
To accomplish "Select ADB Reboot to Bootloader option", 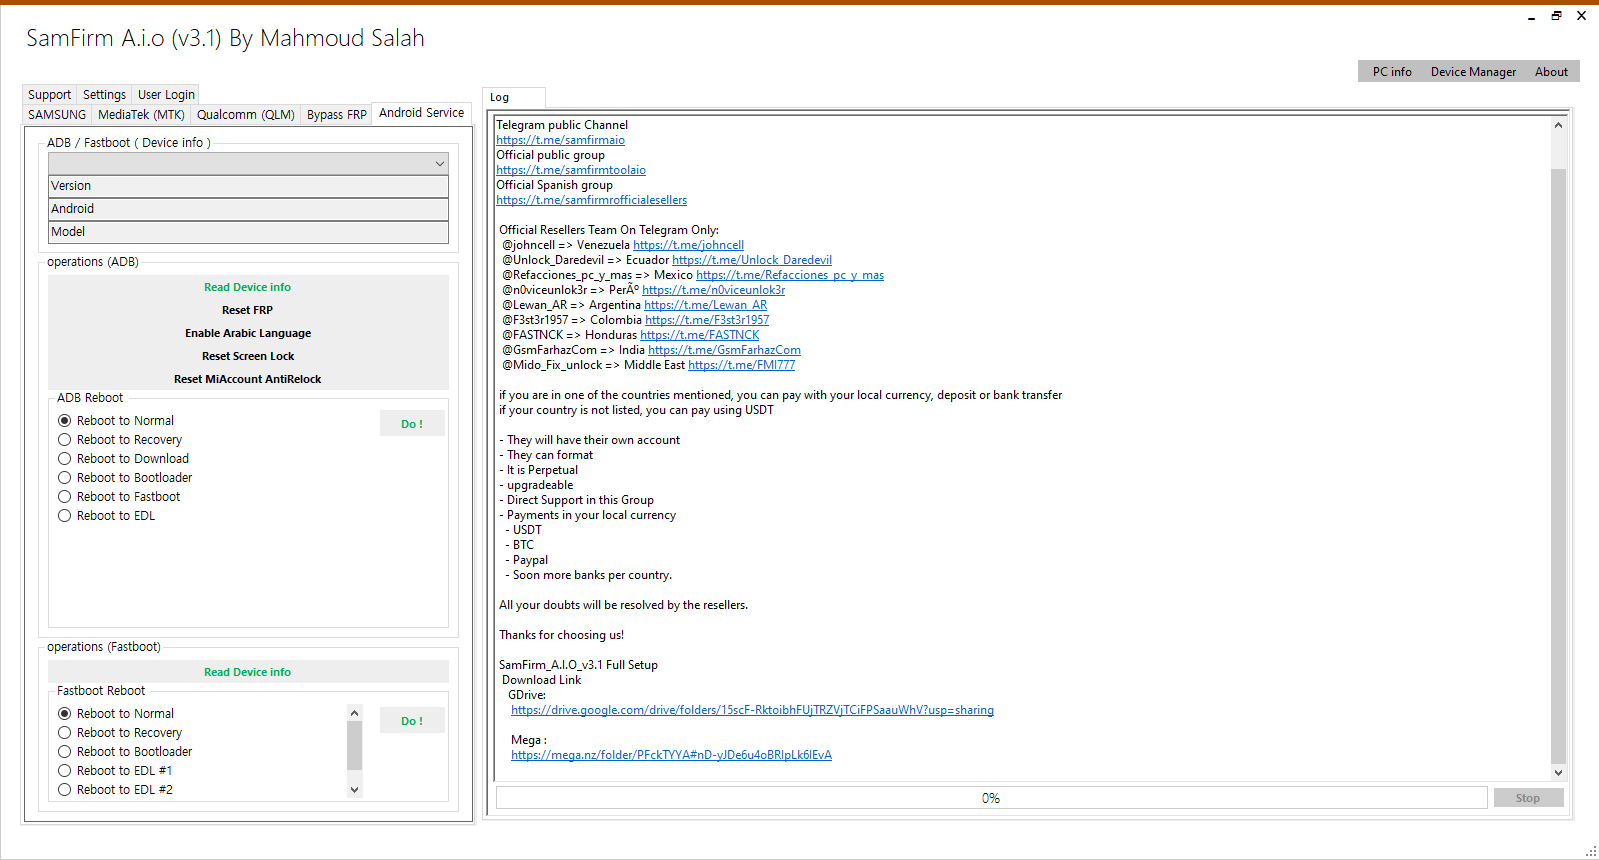I will [x=125, y=478].
